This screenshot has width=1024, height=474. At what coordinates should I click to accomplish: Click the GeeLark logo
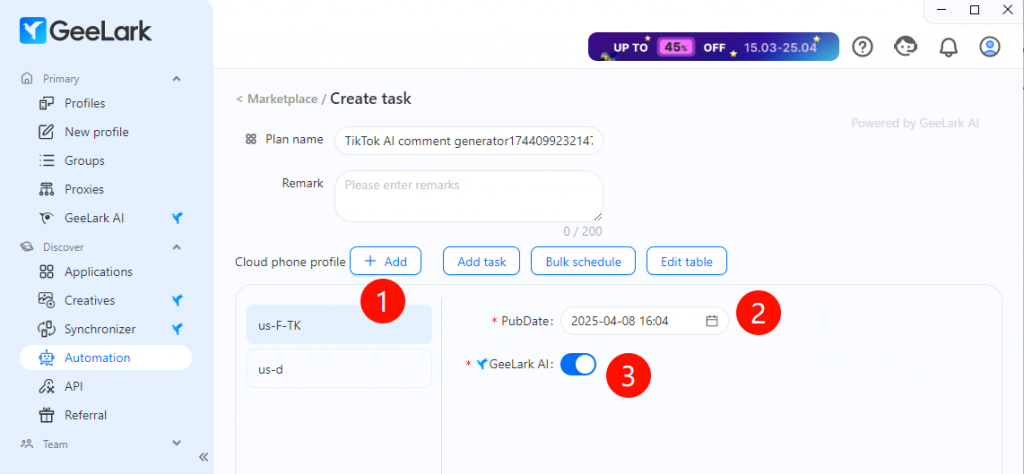[x=86, y=31]
